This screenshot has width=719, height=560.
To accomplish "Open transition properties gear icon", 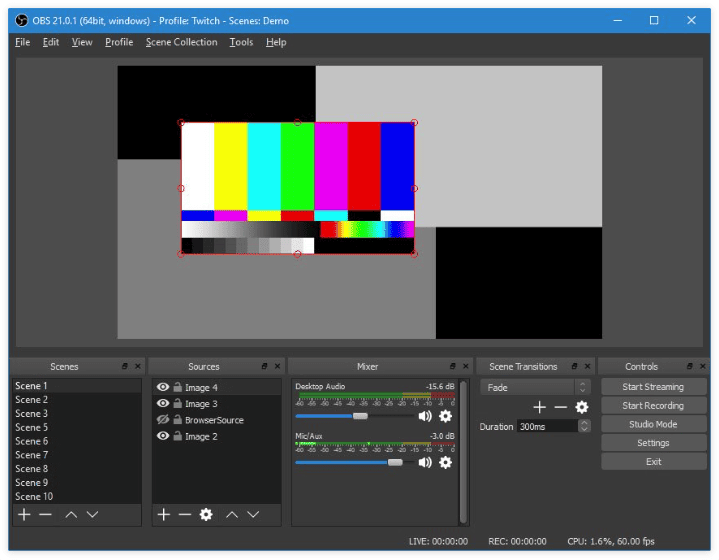I will tap(582, 407).
